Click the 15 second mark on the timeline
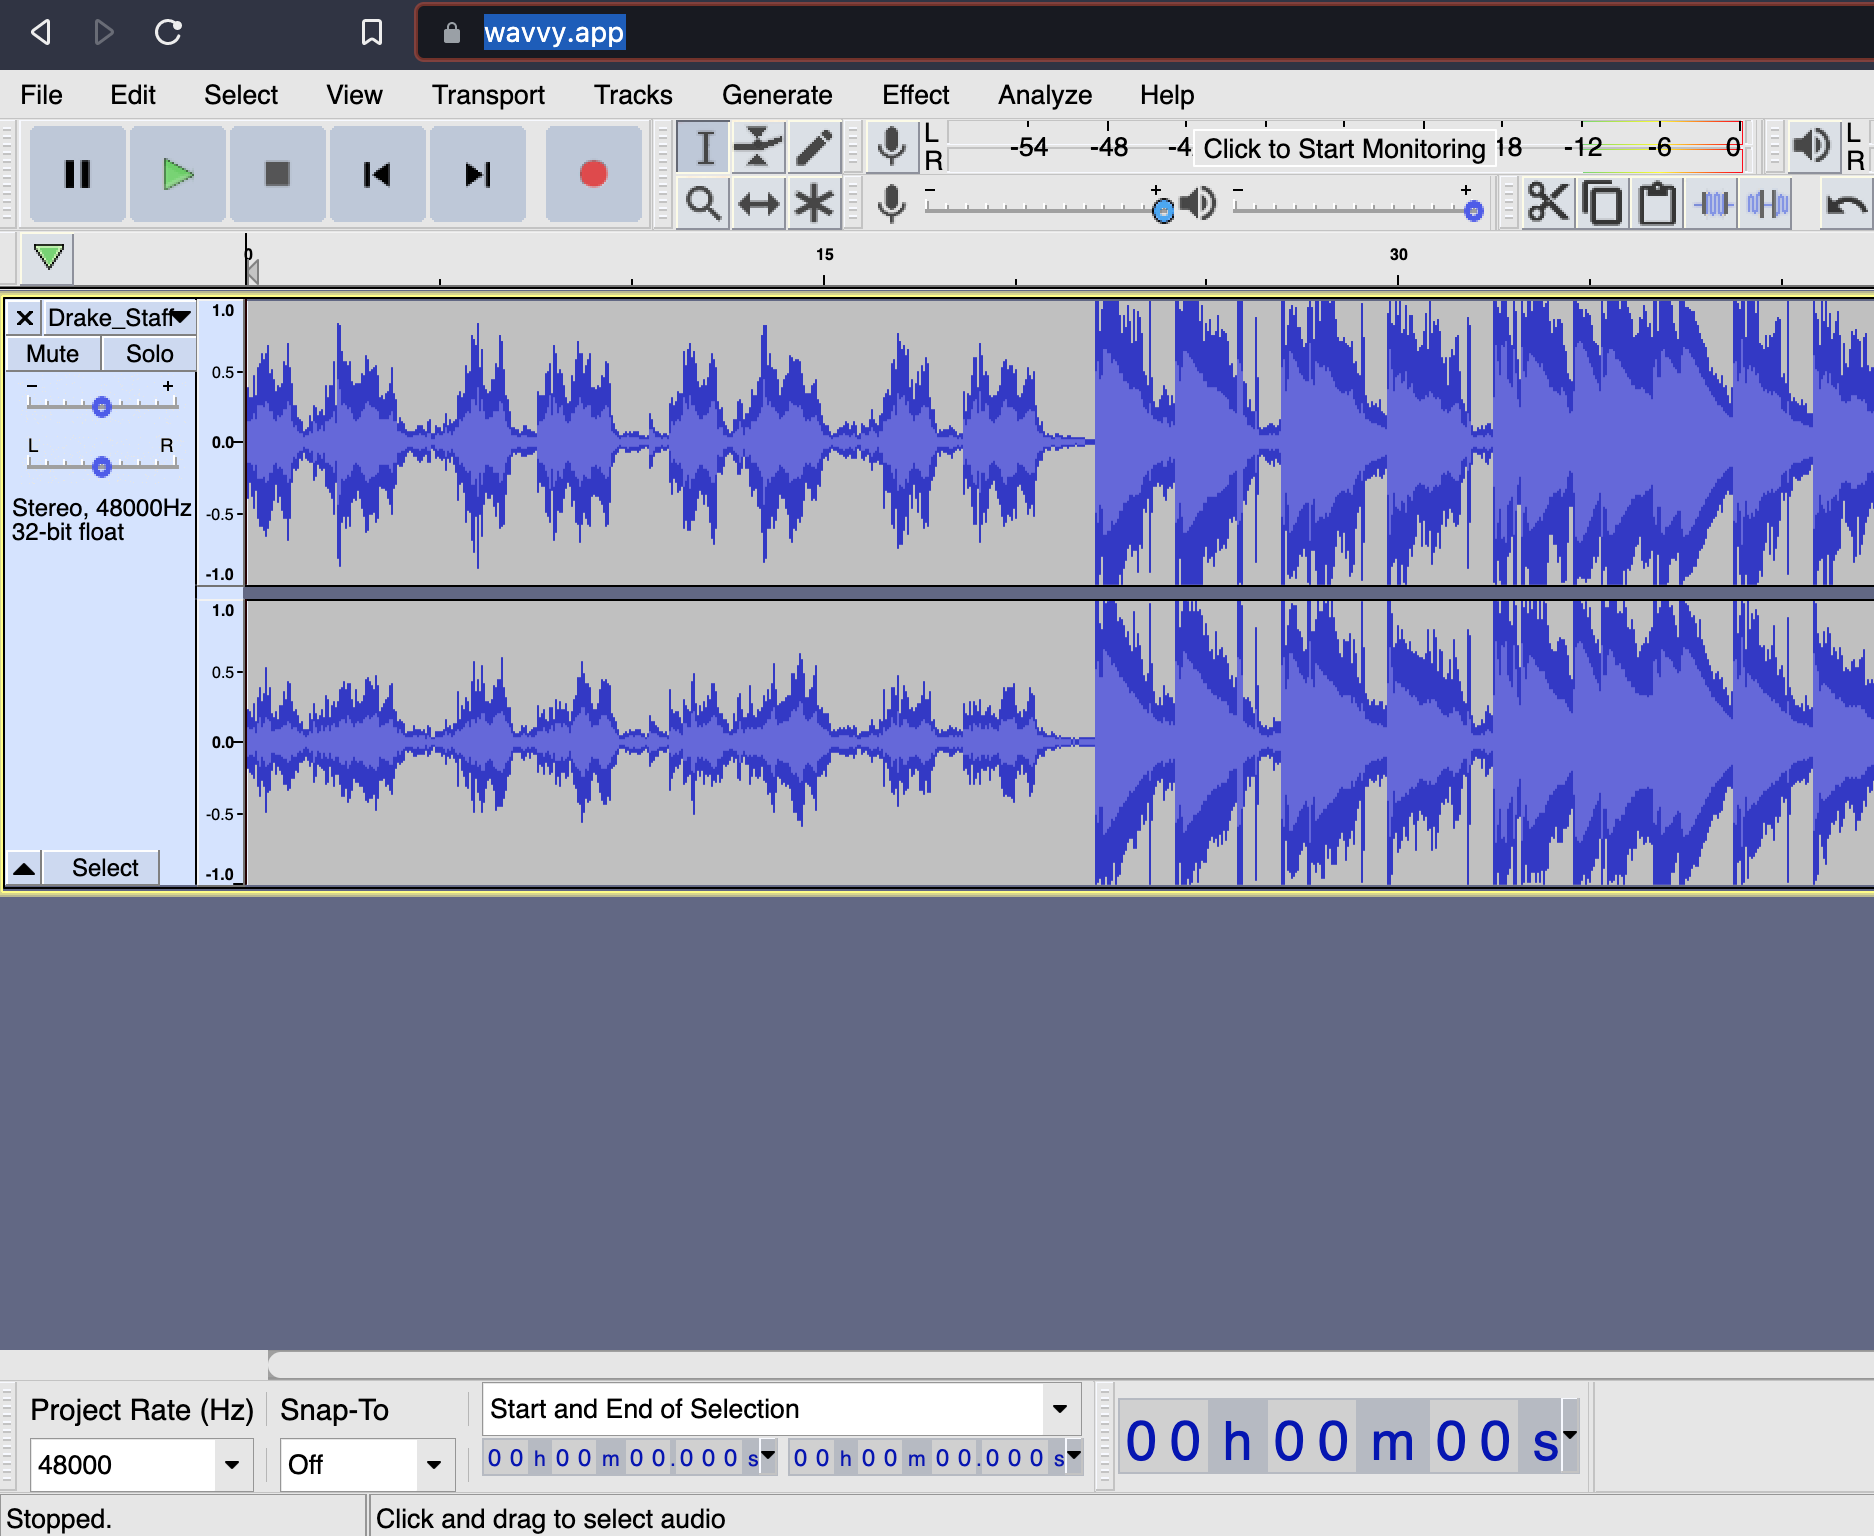The width and height of the screenshot is (1874, 1536). click(824, 255)
